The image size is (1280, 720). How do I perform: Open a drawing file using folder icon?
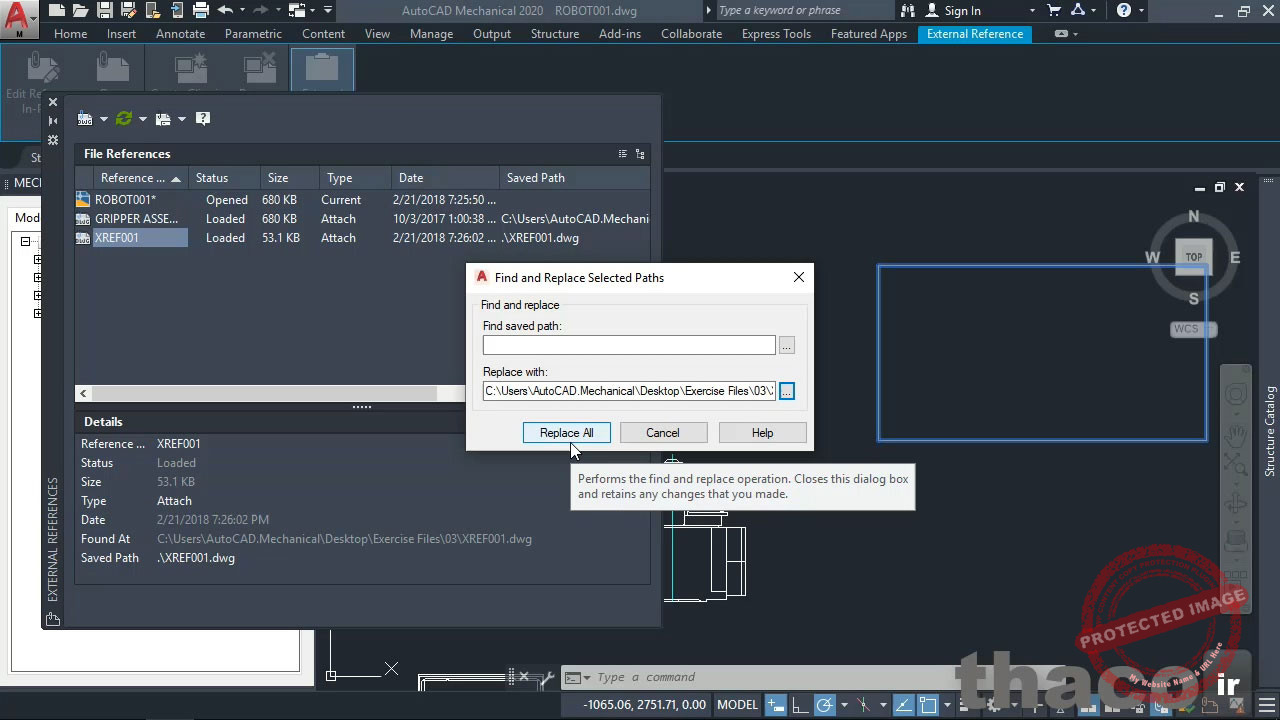[x=81, y=11]
